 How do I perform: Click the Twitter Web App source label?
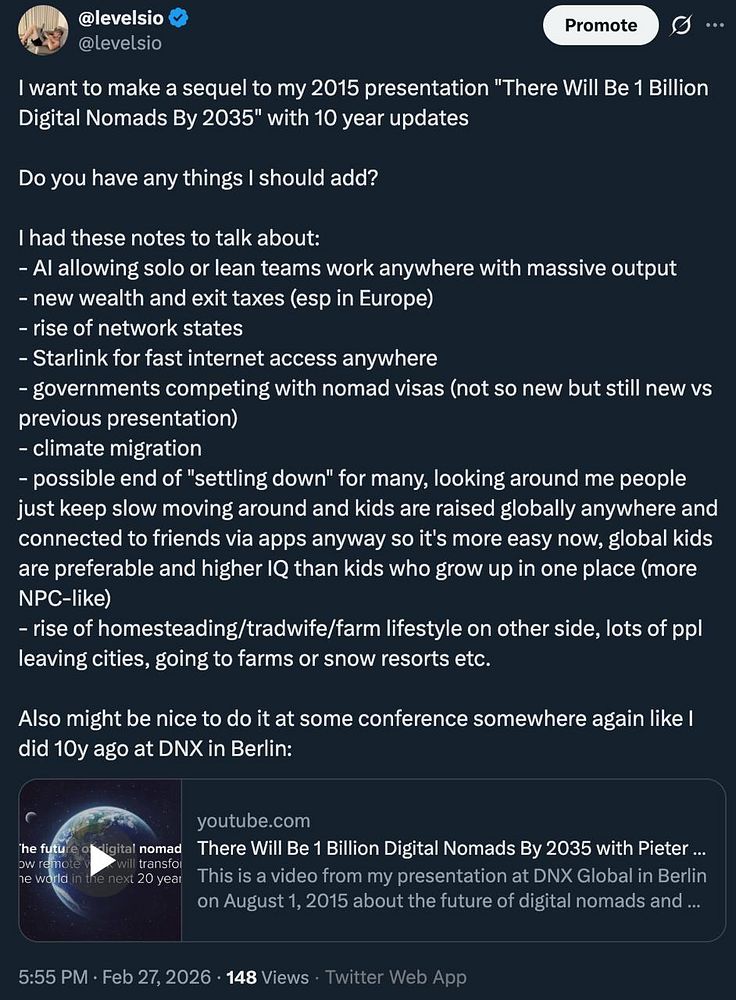[395, 977]
